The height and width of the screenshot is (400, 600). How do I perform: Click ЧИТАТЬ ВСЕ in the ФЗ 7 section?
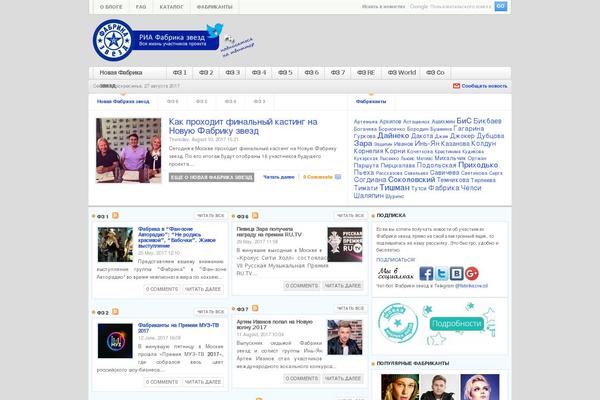[351, 308]
